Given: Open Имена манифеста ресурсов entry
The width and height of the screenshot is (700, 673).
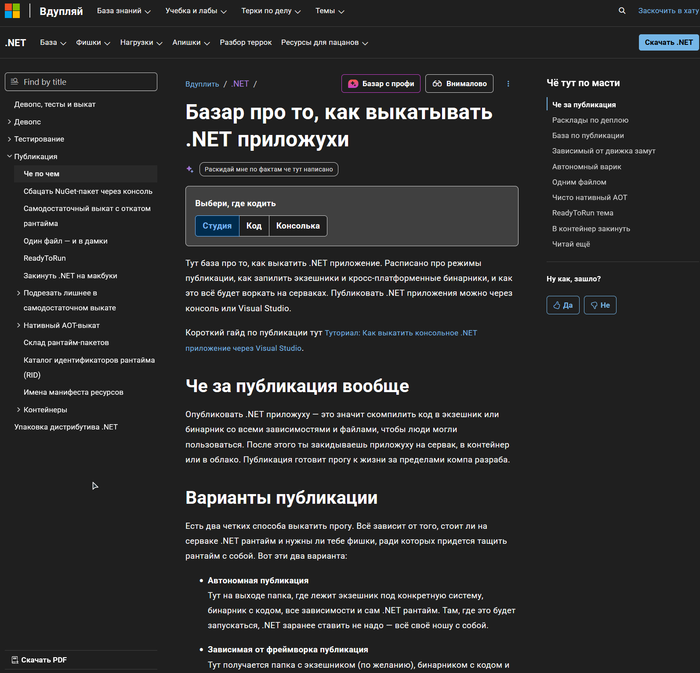Looking at the screenshot, I should [73, 392].
